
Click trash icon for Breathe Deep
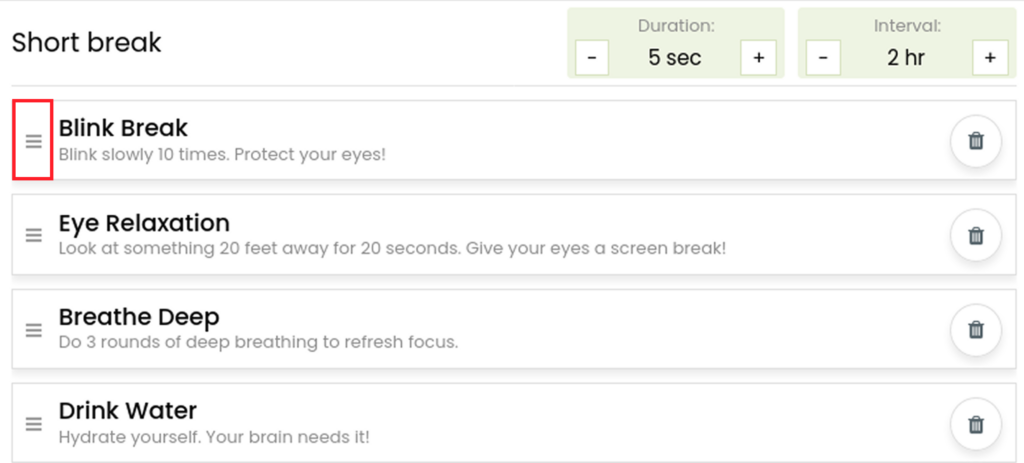click(x=976, y=330)
